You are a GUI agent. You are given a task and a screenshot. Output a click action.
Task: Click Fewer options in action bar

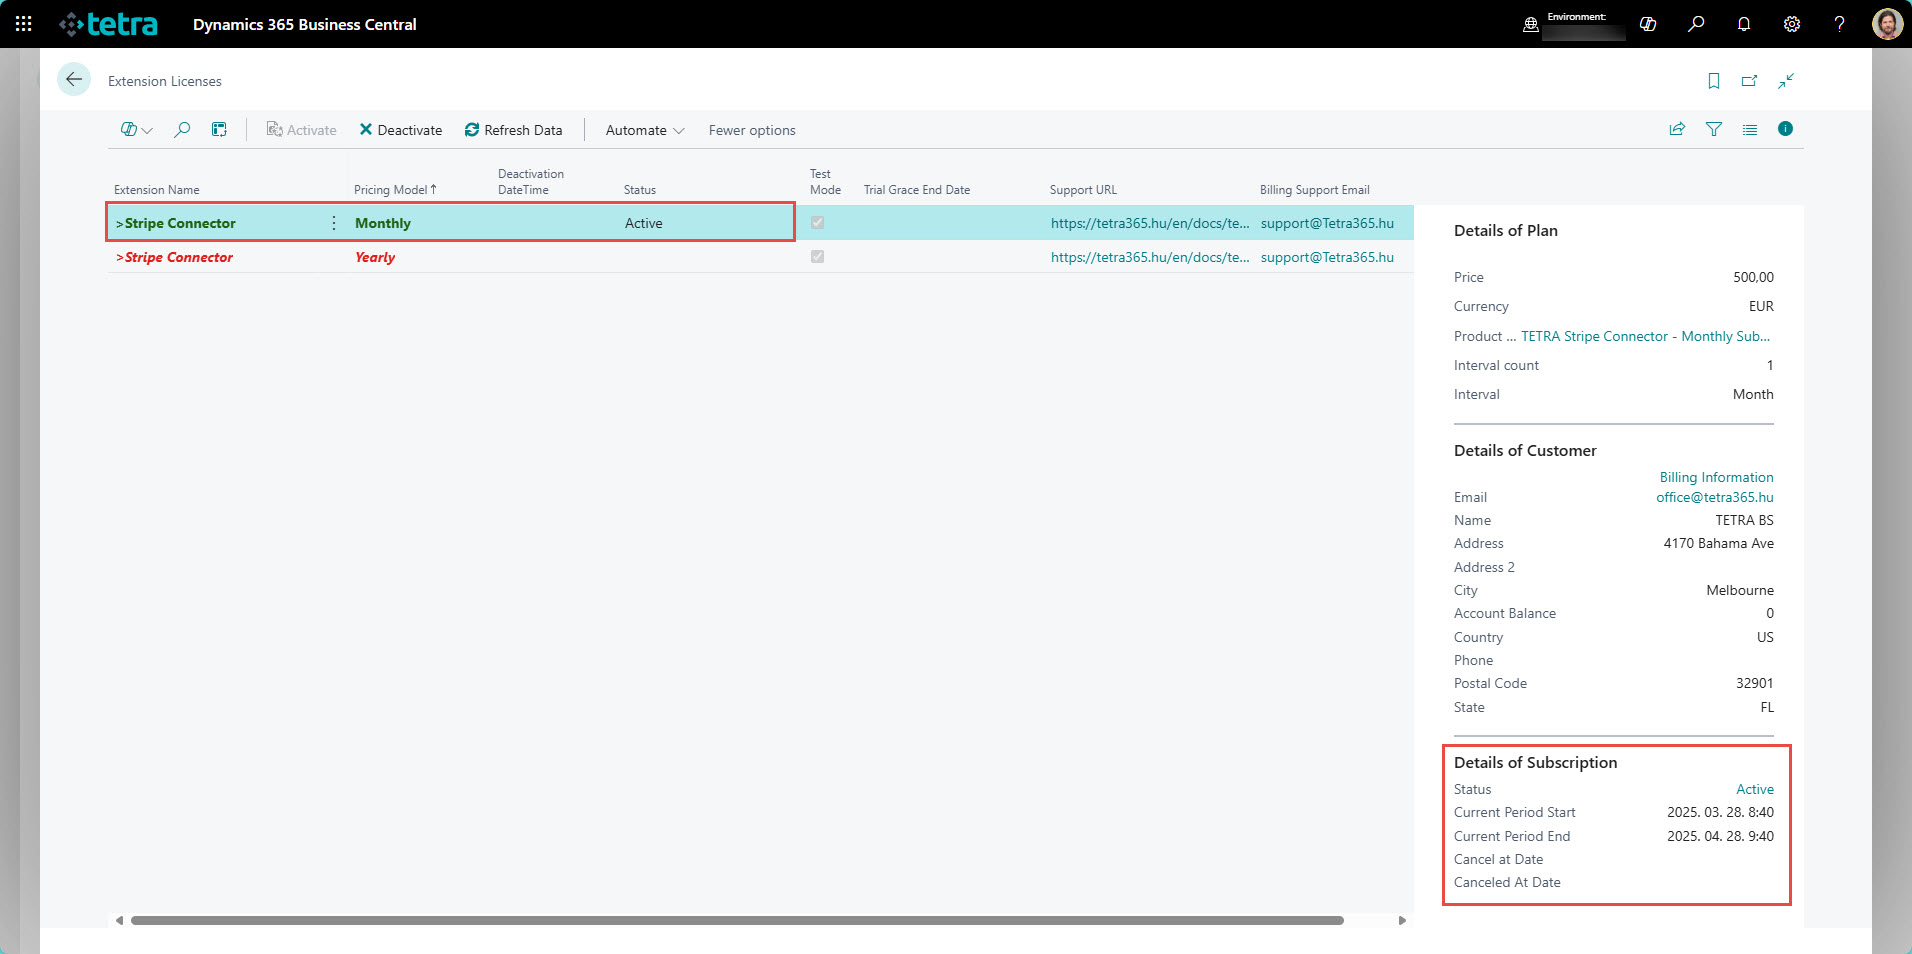(x=752, y=130)
